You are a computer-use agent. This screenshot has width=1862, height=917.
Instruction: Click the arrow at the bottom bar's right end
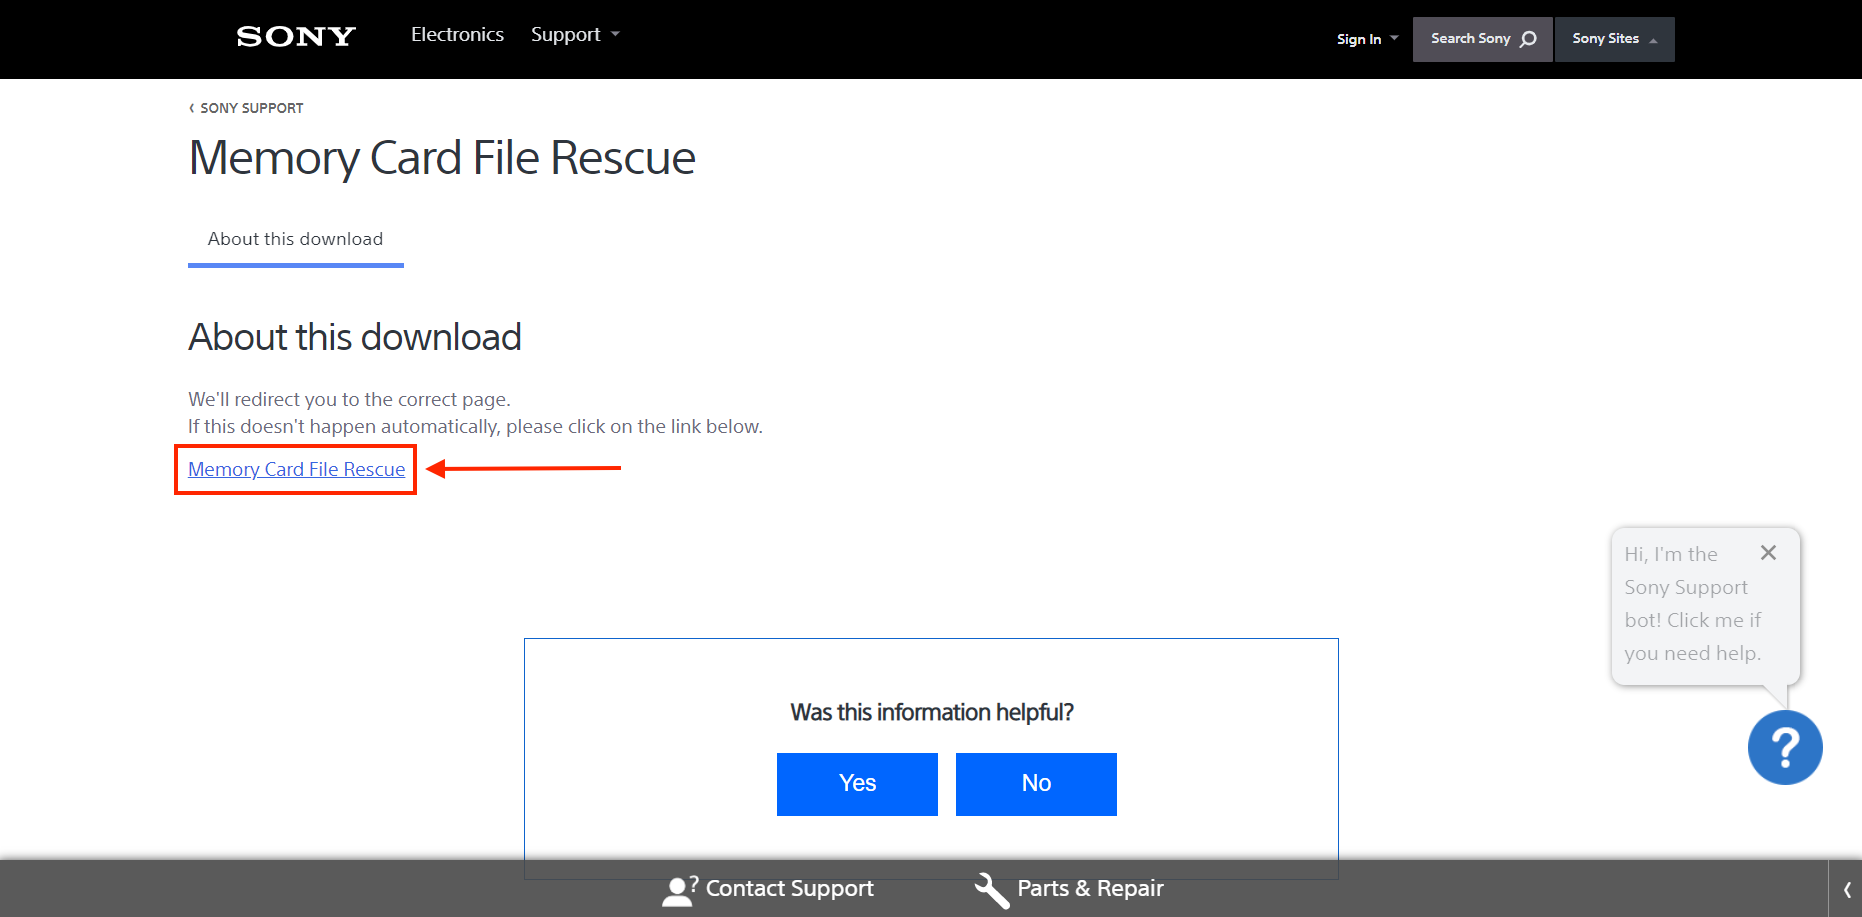click(1846, 890)
